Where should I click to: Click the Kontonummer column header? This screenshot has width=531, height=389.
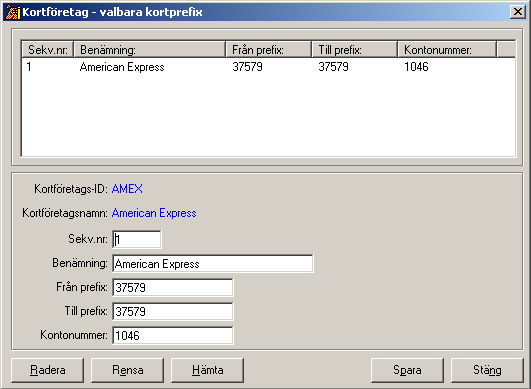coord(447,50)
